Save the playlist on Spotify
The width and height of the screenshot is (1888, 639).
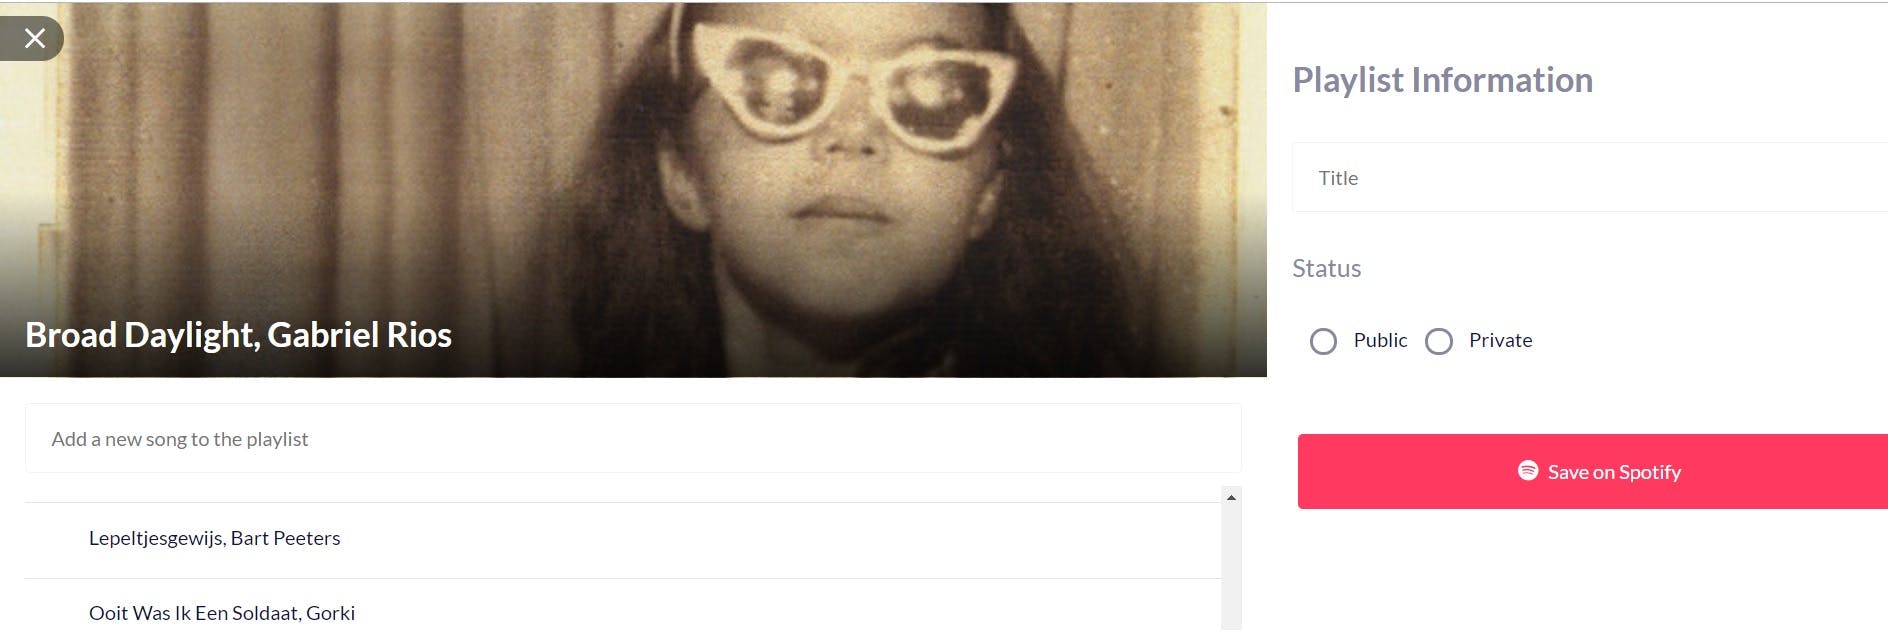[1593, 471]
